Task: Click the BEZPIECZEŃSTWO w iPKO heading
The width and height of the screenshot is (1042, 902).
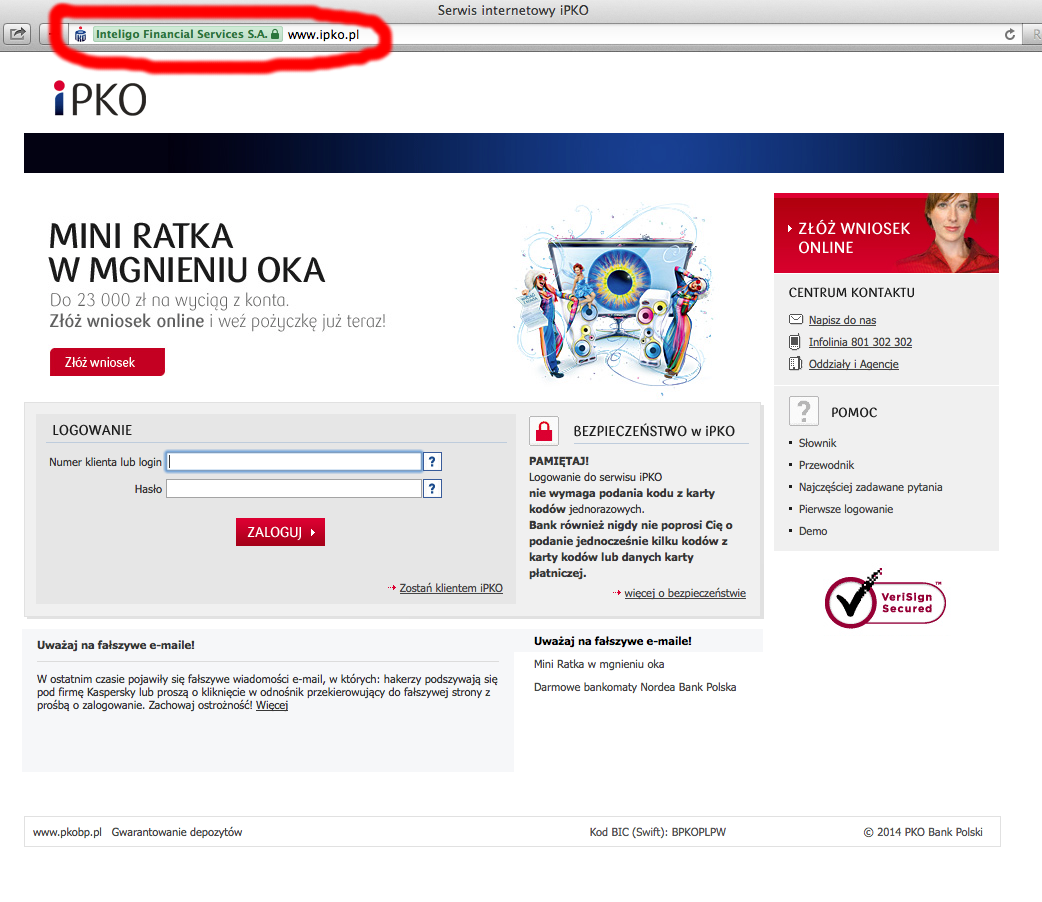Action: 654,431
